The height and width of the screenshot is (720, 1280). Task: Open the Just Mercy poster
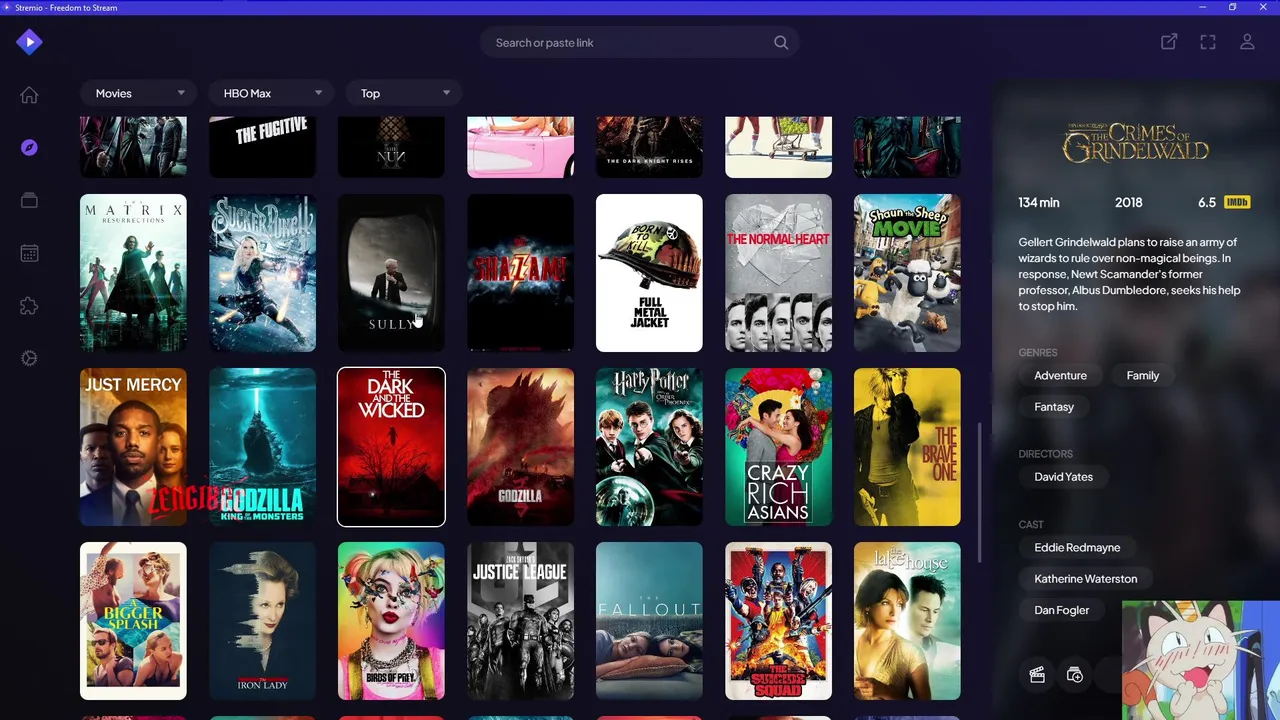coord(133,447)
